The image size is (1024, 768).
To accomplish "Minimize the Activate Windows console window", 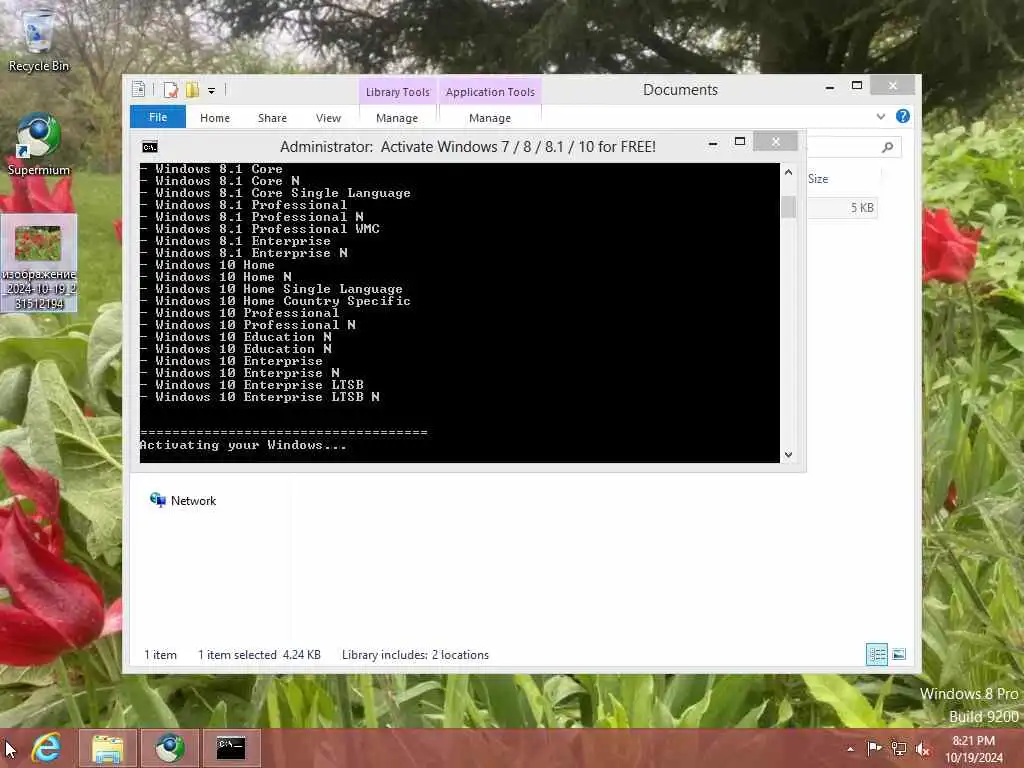I will (713, 143).
